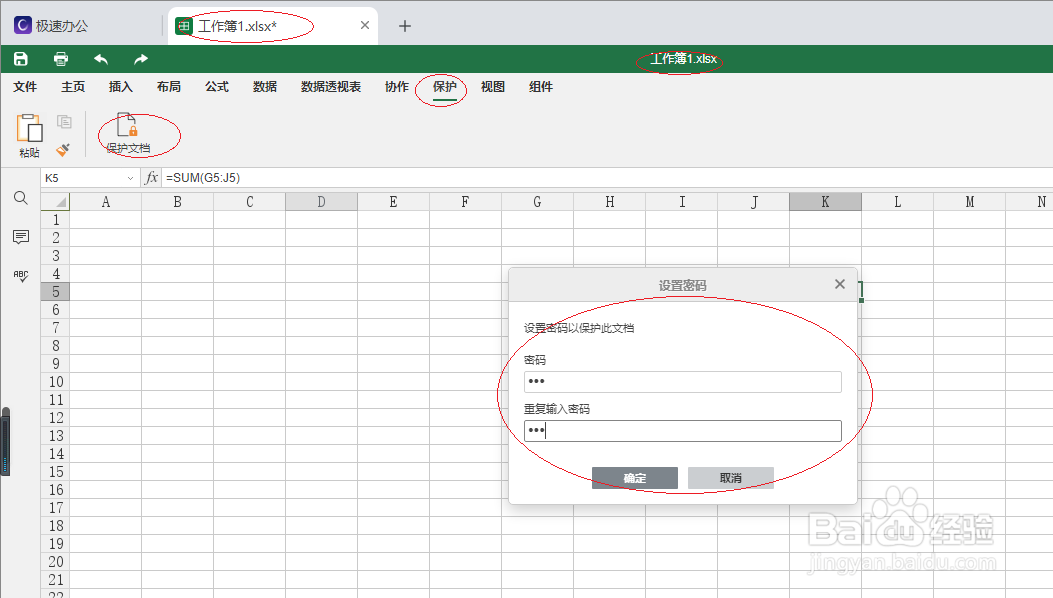Open print via the printer icon
This screenshot has width=1053, height=598.
pos(60,58)
